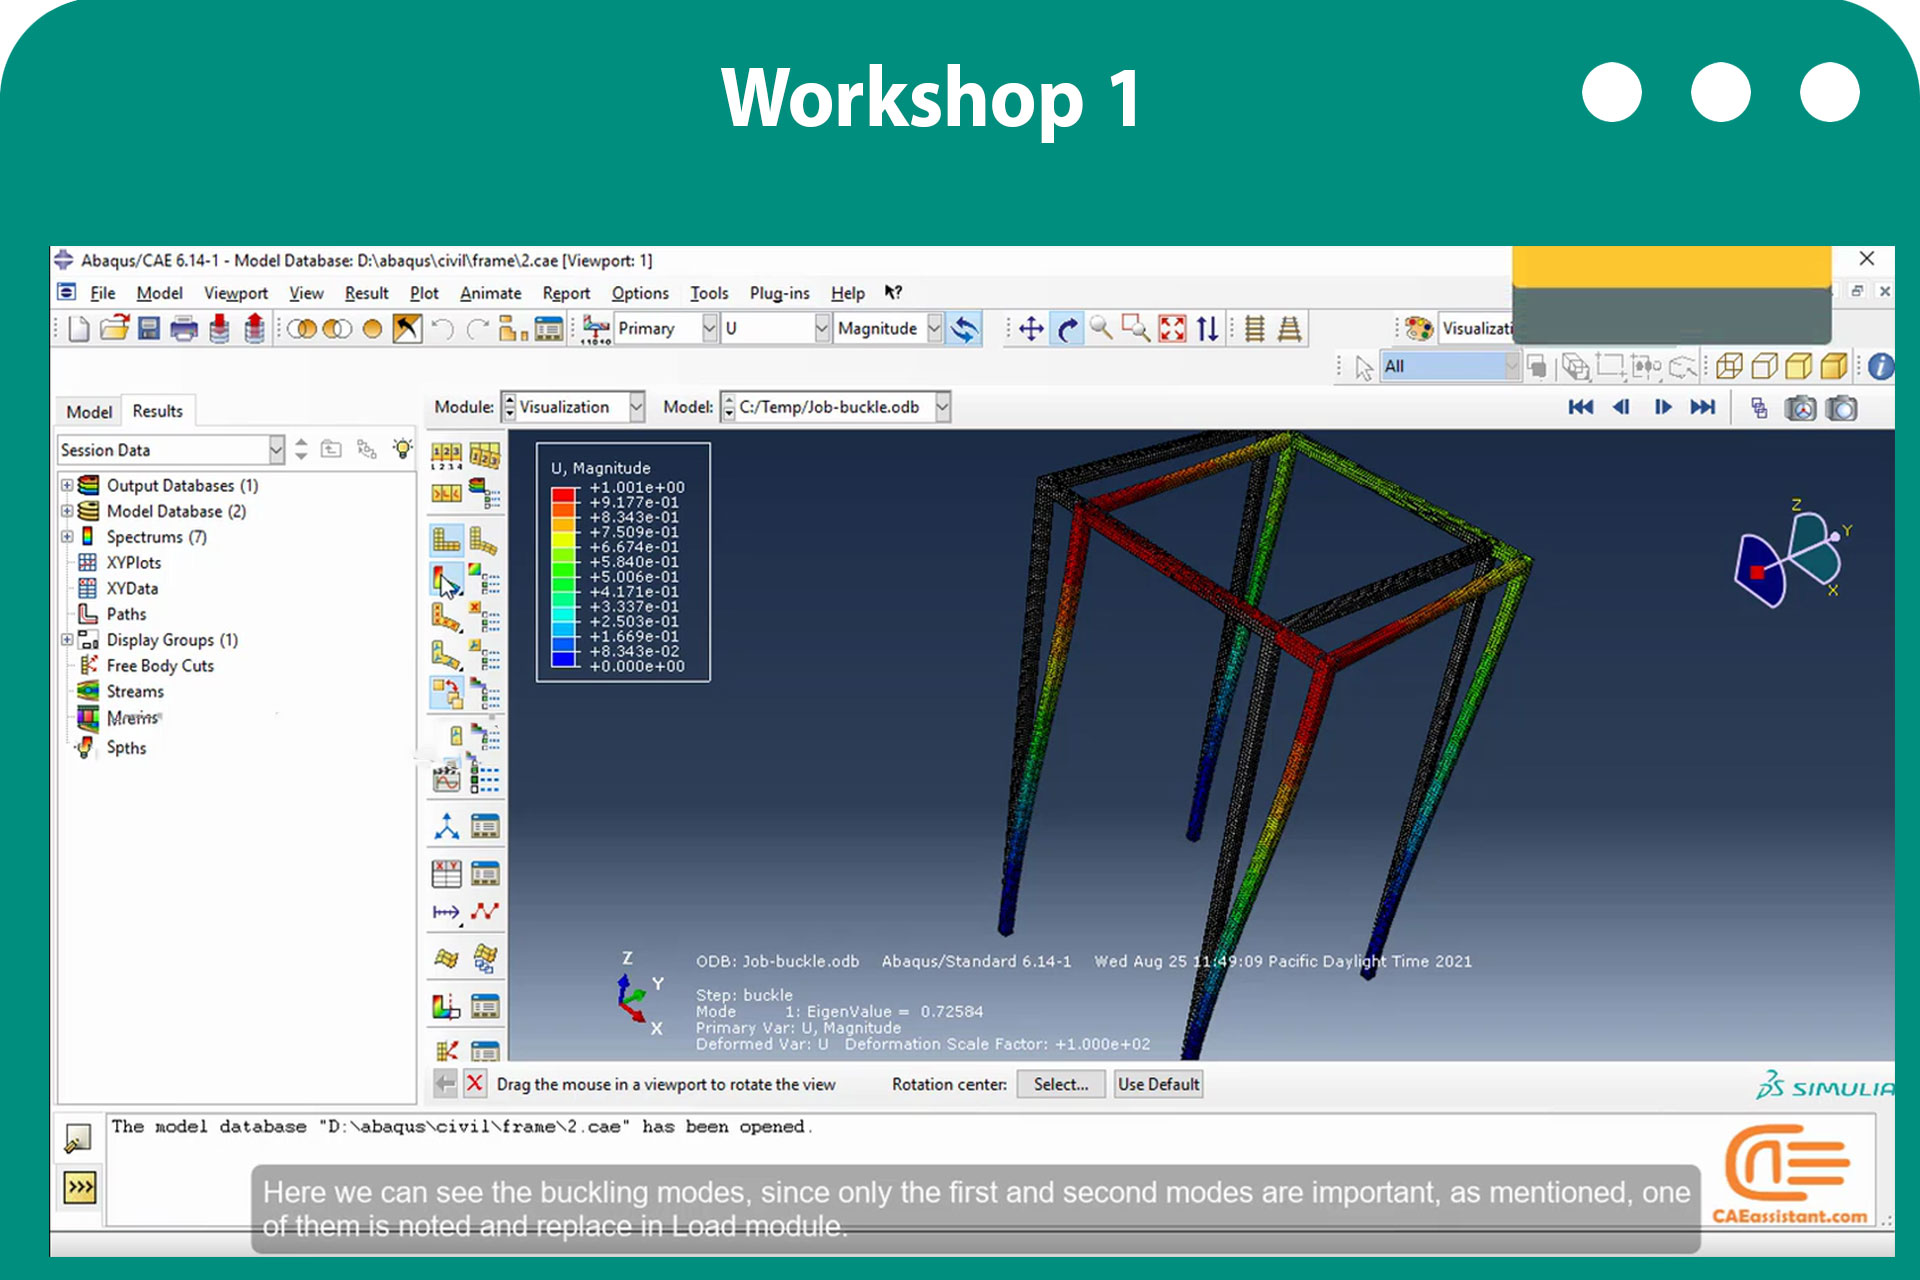
Task: Click the Query information icon
Action: coord(1880,367)
